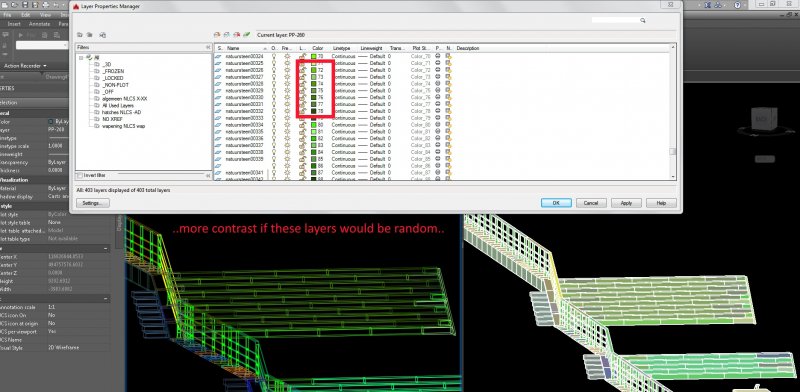The height and width of the screenshot is (392, 800).
Task: Collapse the Filters panel with double chevron
Action: (208, 47)
